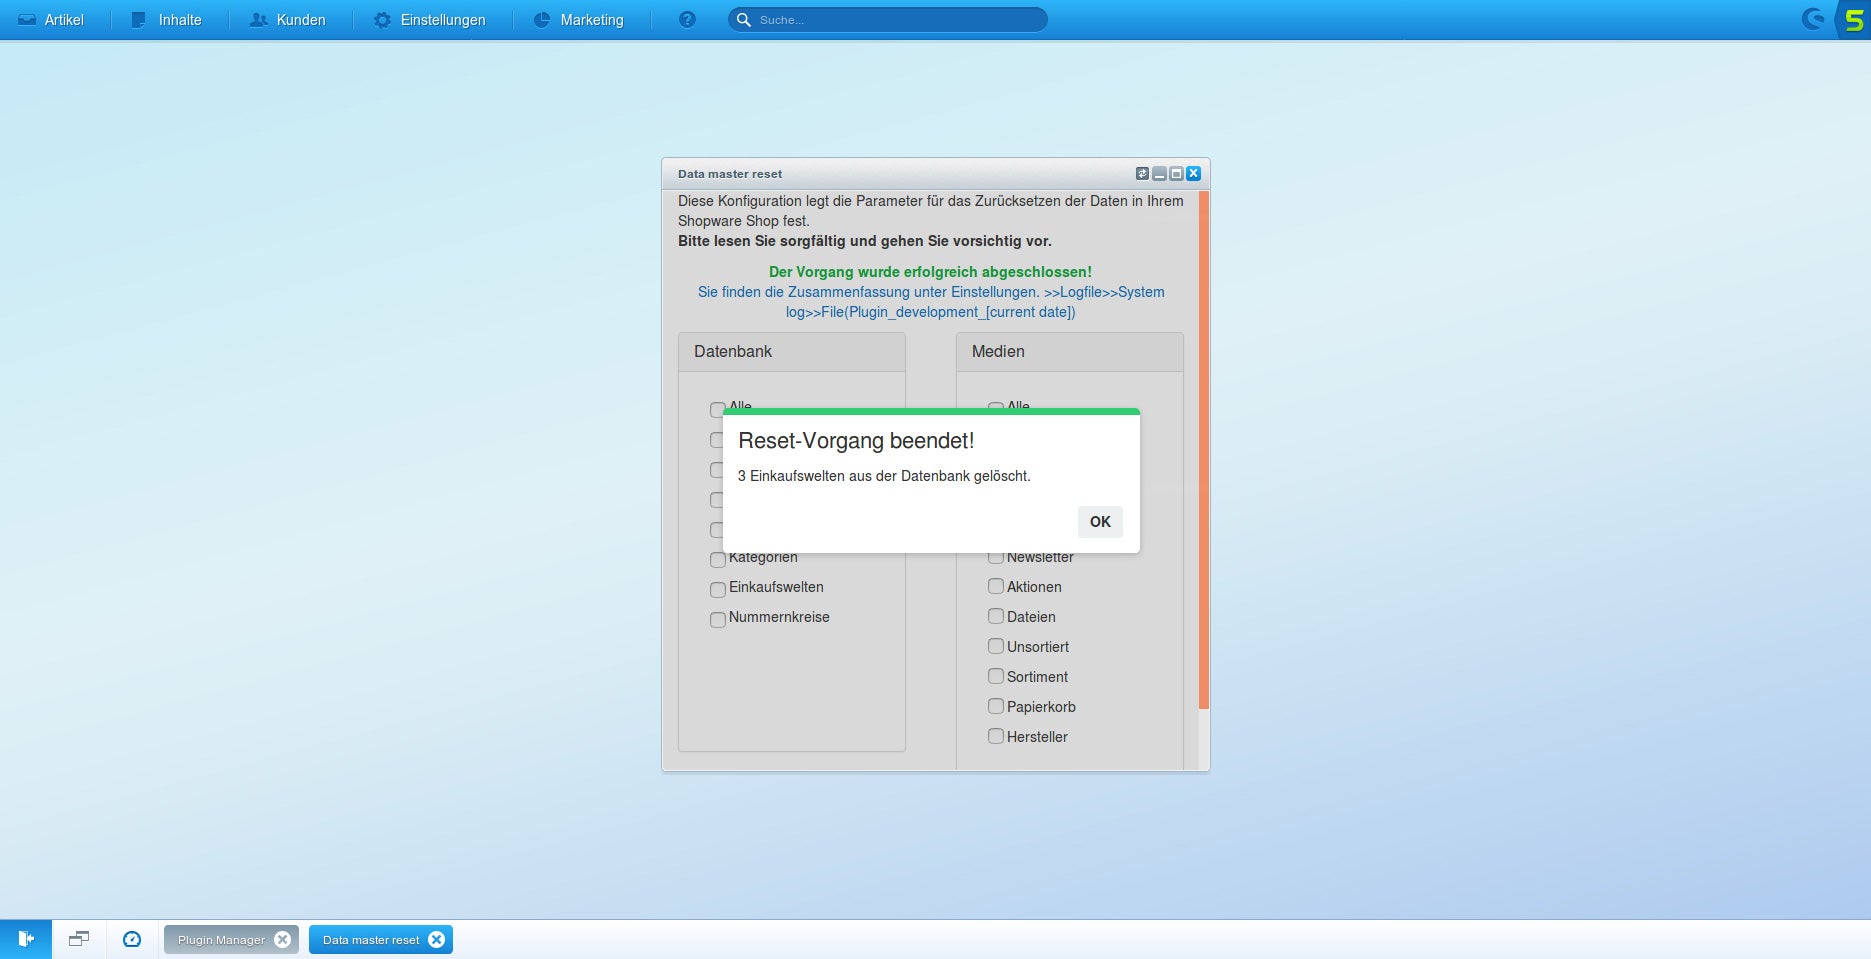The width and height of the screenshot is (1871, 959).
Task: Tick the Papierkorb checkbox
Action: (x=995, y=706)
